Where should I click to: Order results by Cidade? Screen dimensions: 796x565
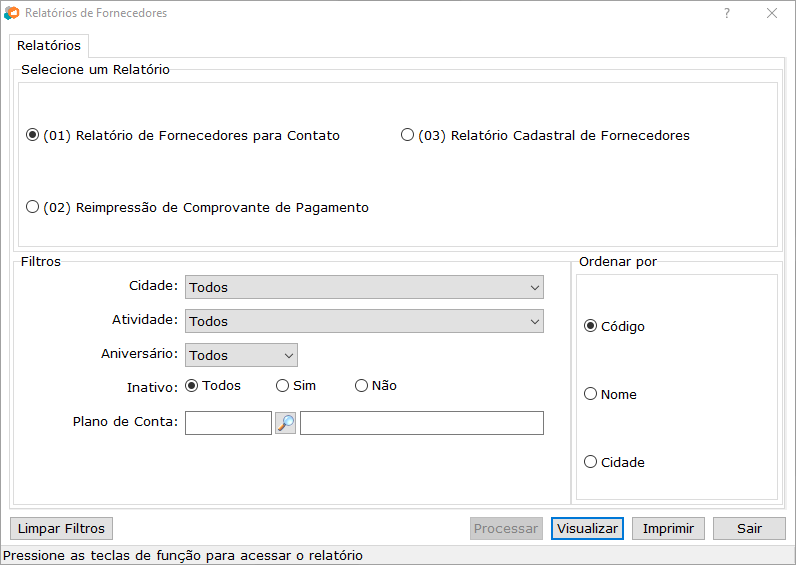pyautogui.click(x=591, y=462)
